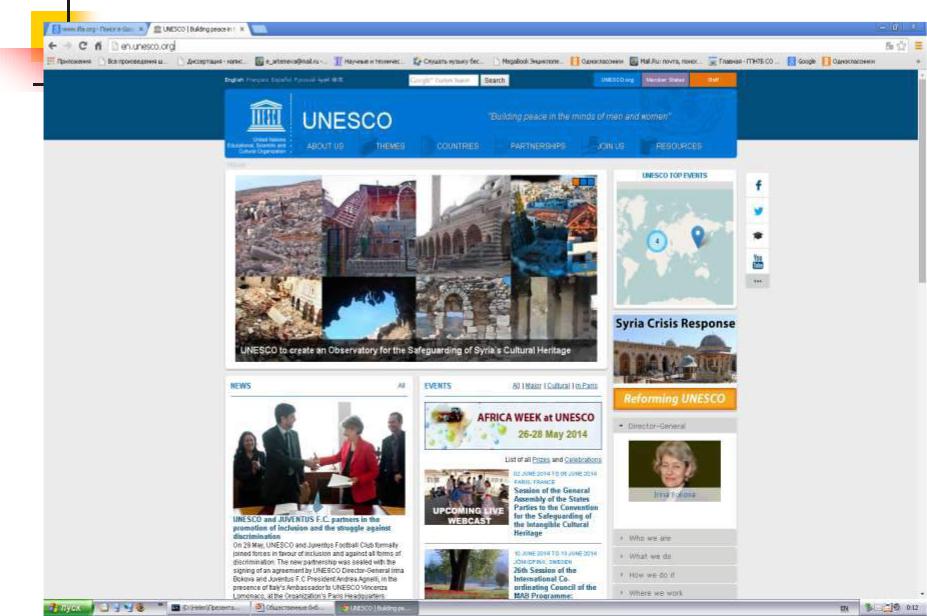Open the Africa Week at UNESCO banner
The image size is (927, 616).
(513, 426)
